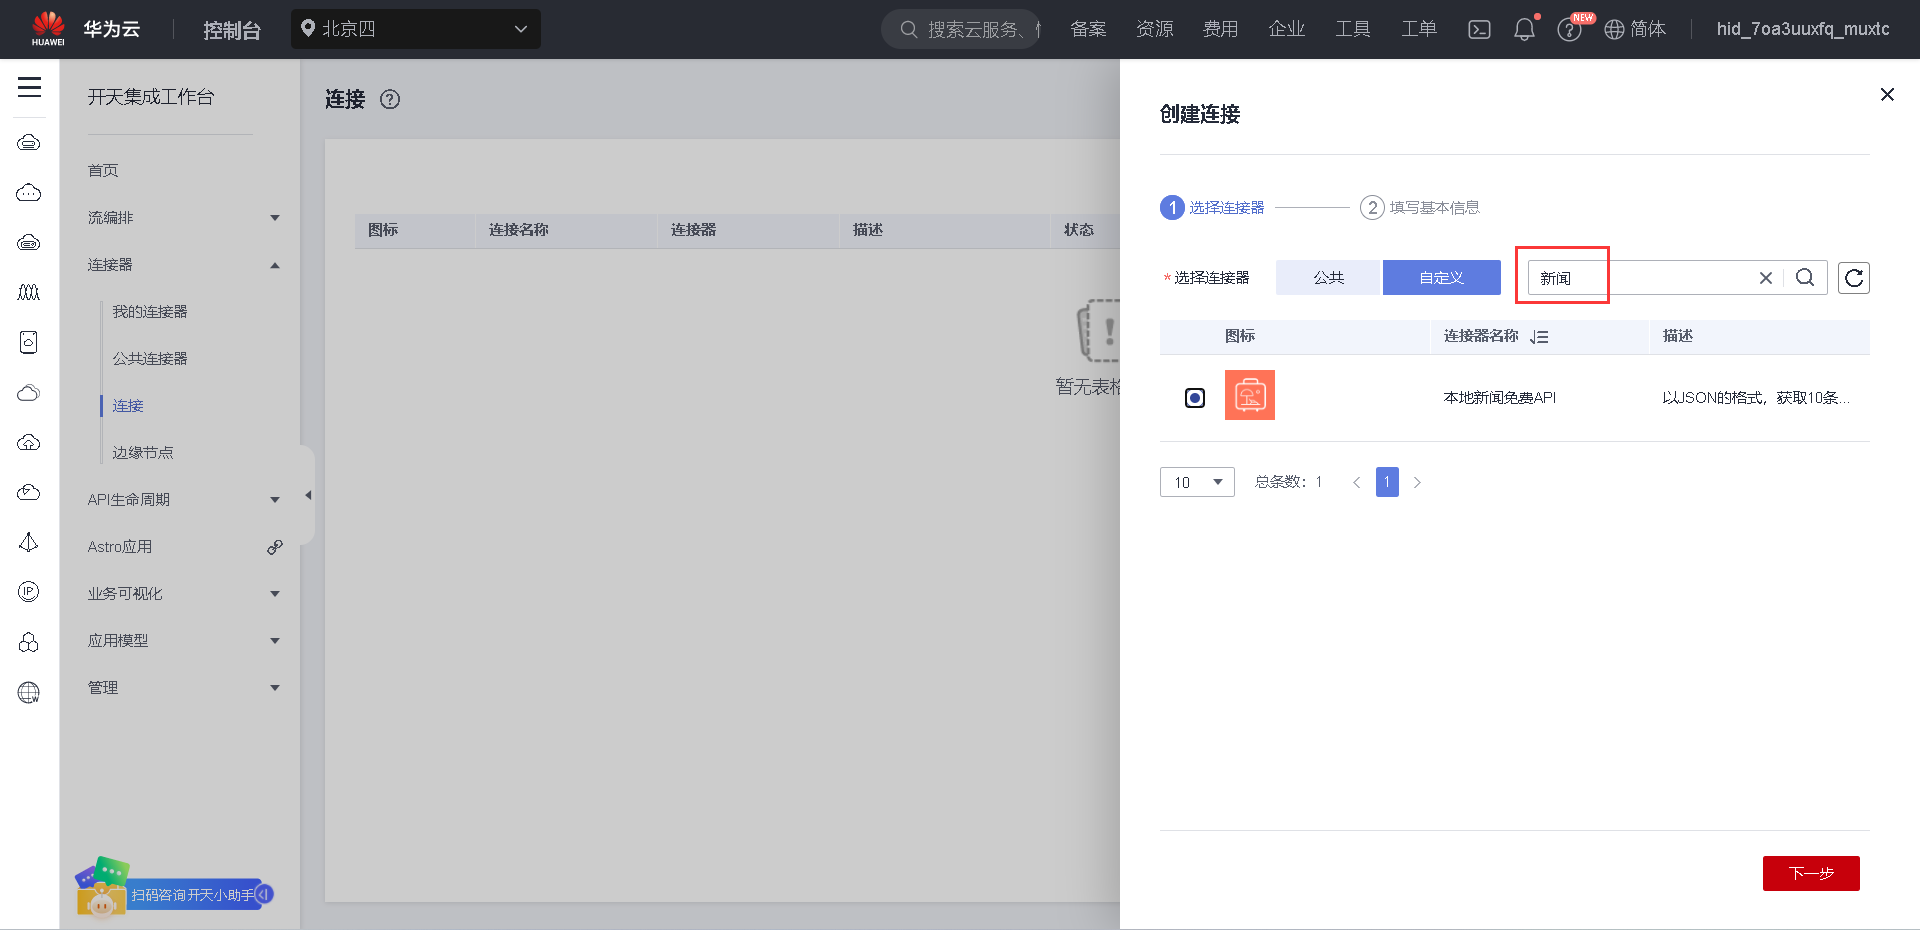Expand the 应用模型 menu
Screen dimensions: 1920x930
pos(275,641)
